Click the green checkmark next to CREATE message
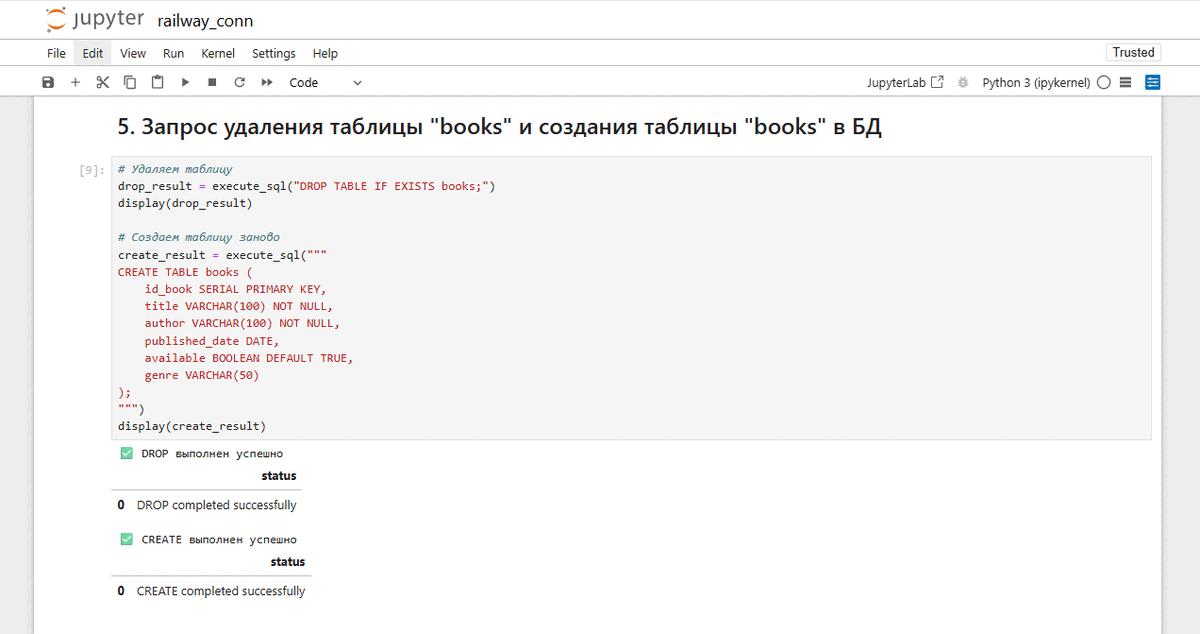Image resolution: width=1200 pixels, height=634 pixels. pyautogui.click(x=126, y=539)
